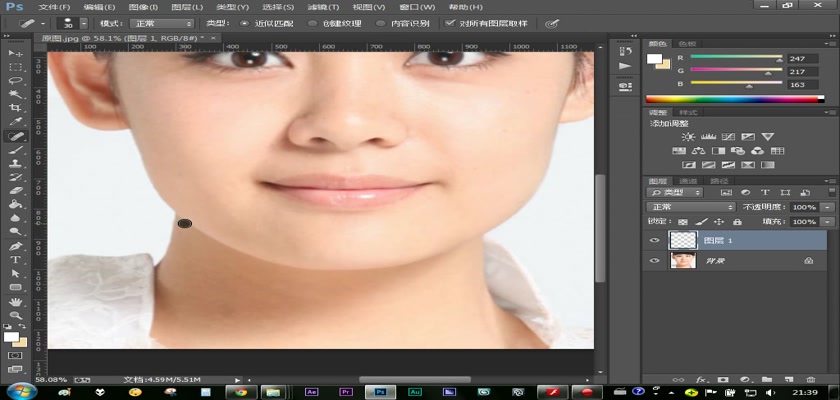840x400 pixels.
Task: Select the Rectangular Marquee tool
Action: coord(16,67)
